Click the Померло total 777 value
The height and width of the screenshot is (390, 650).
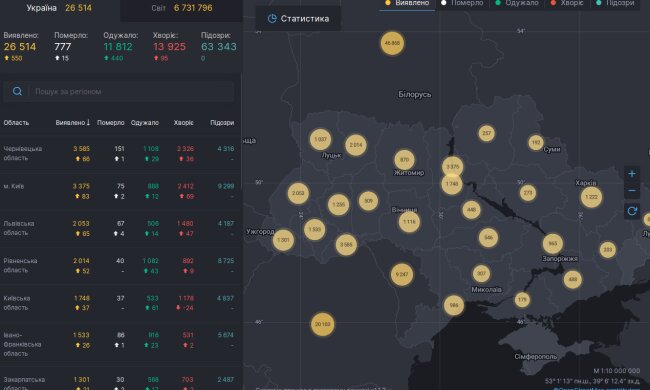pos(63,46)
